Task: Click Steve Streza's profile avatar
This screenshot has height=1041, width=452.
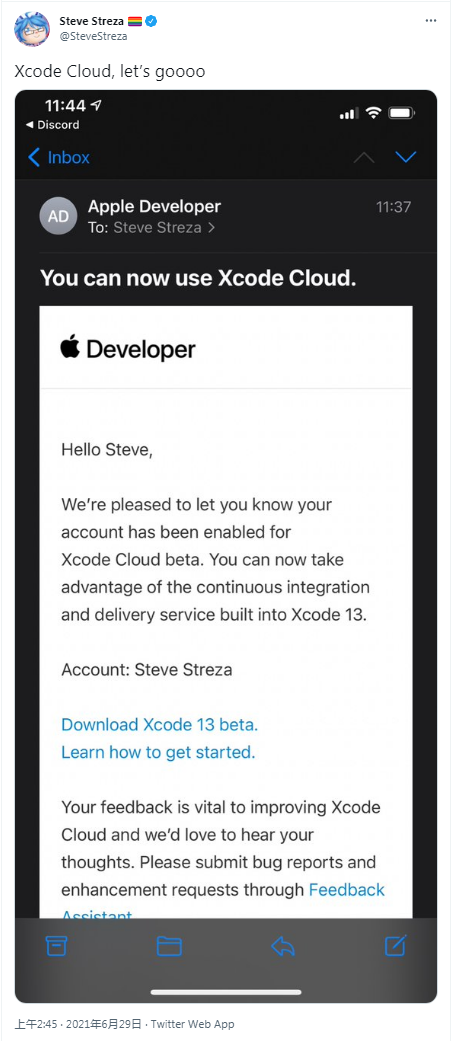Action: [x=32, y=29]
